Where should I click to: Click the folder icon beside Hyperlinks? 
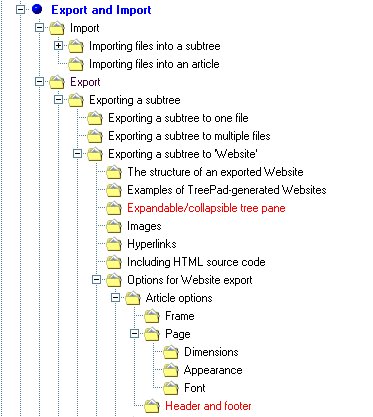(x=114, y=244)
